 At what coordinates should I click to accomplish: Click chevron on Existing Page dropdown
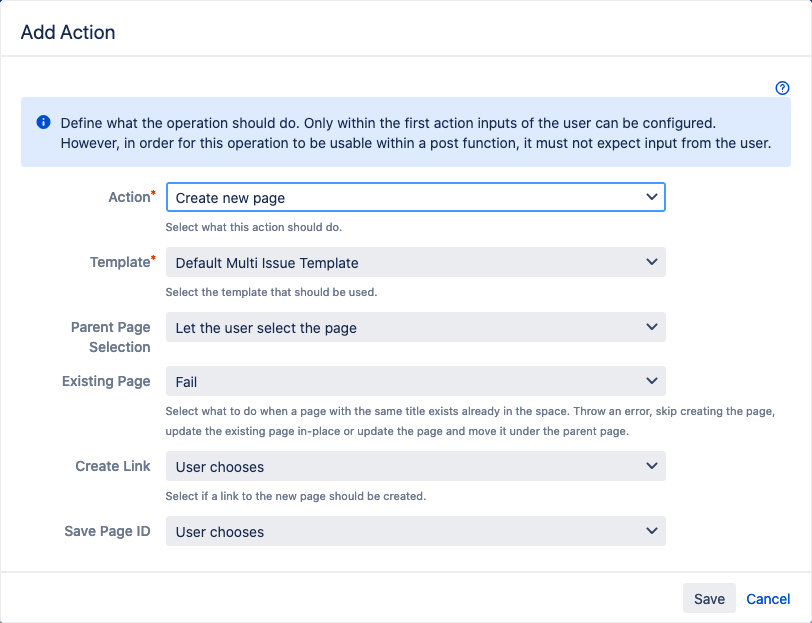click(x=651, y=381)
